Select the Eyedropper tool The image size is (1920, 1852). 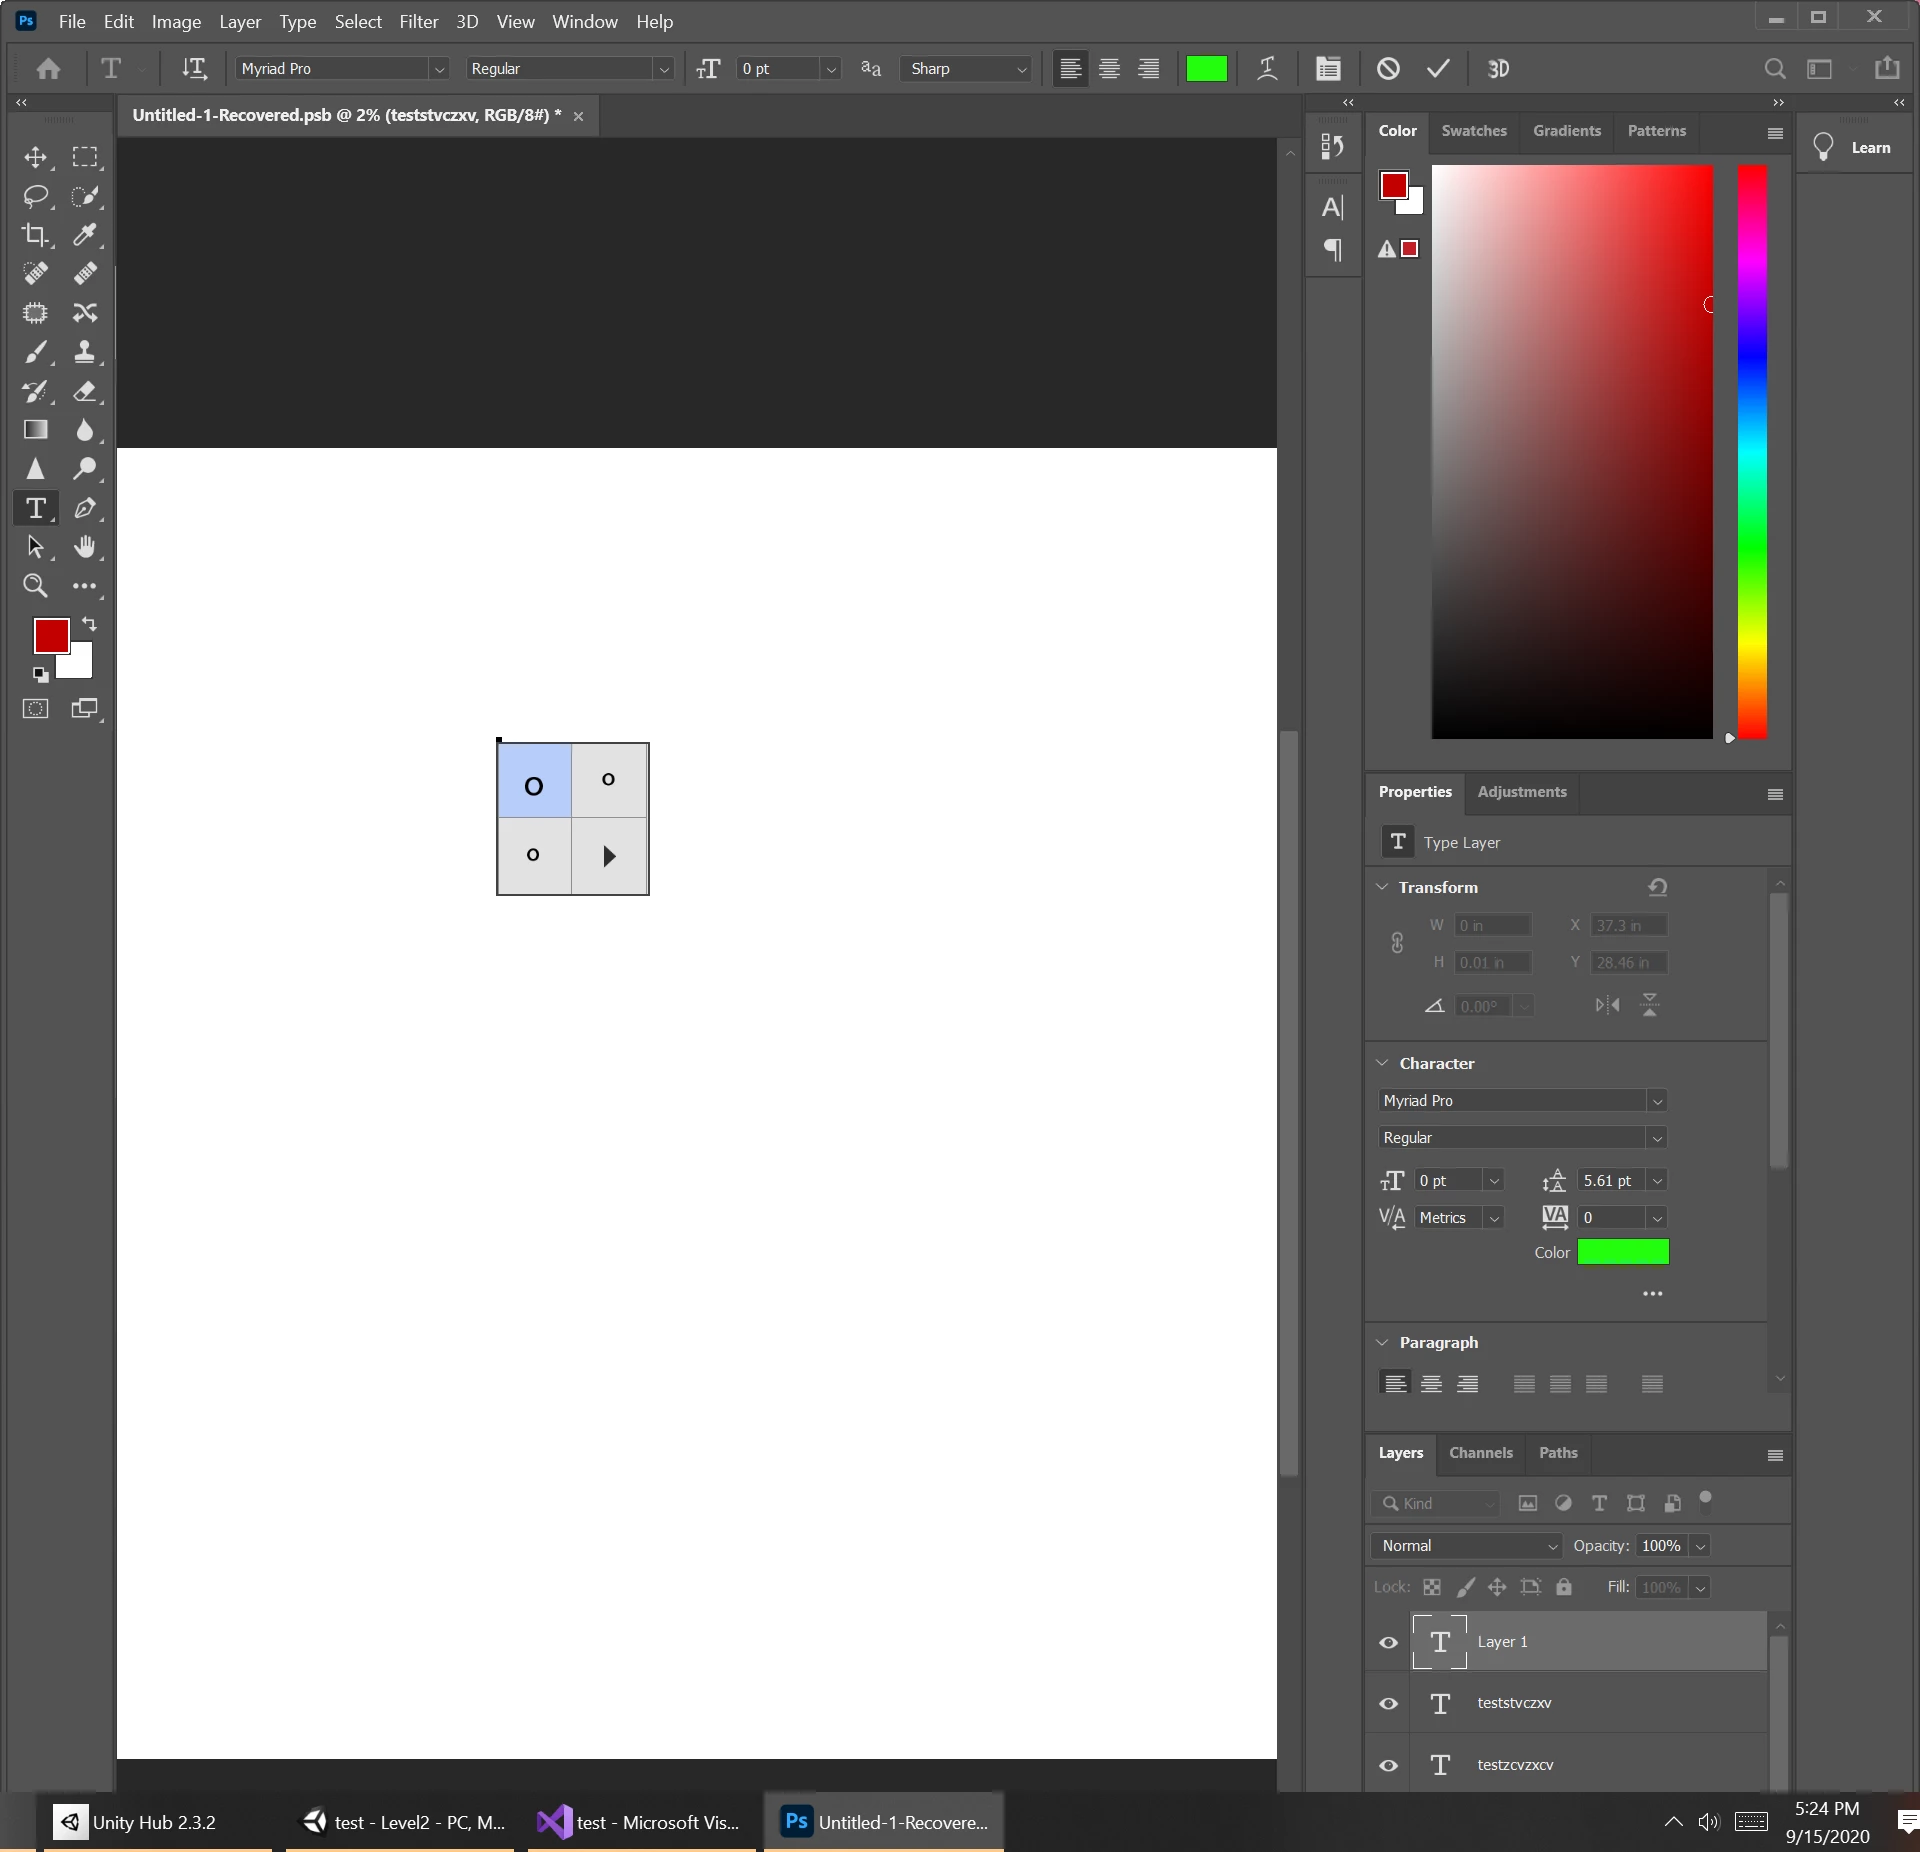point(85,235)
